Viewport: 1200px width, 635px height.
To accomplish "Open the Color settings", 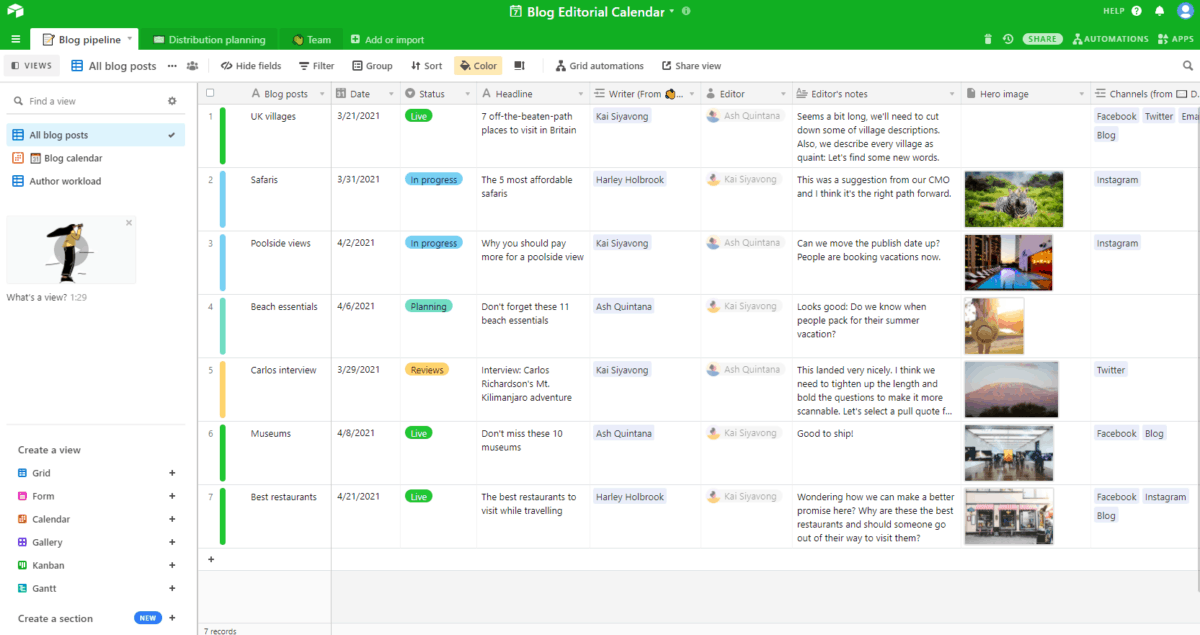I will [x=477, y=65].
